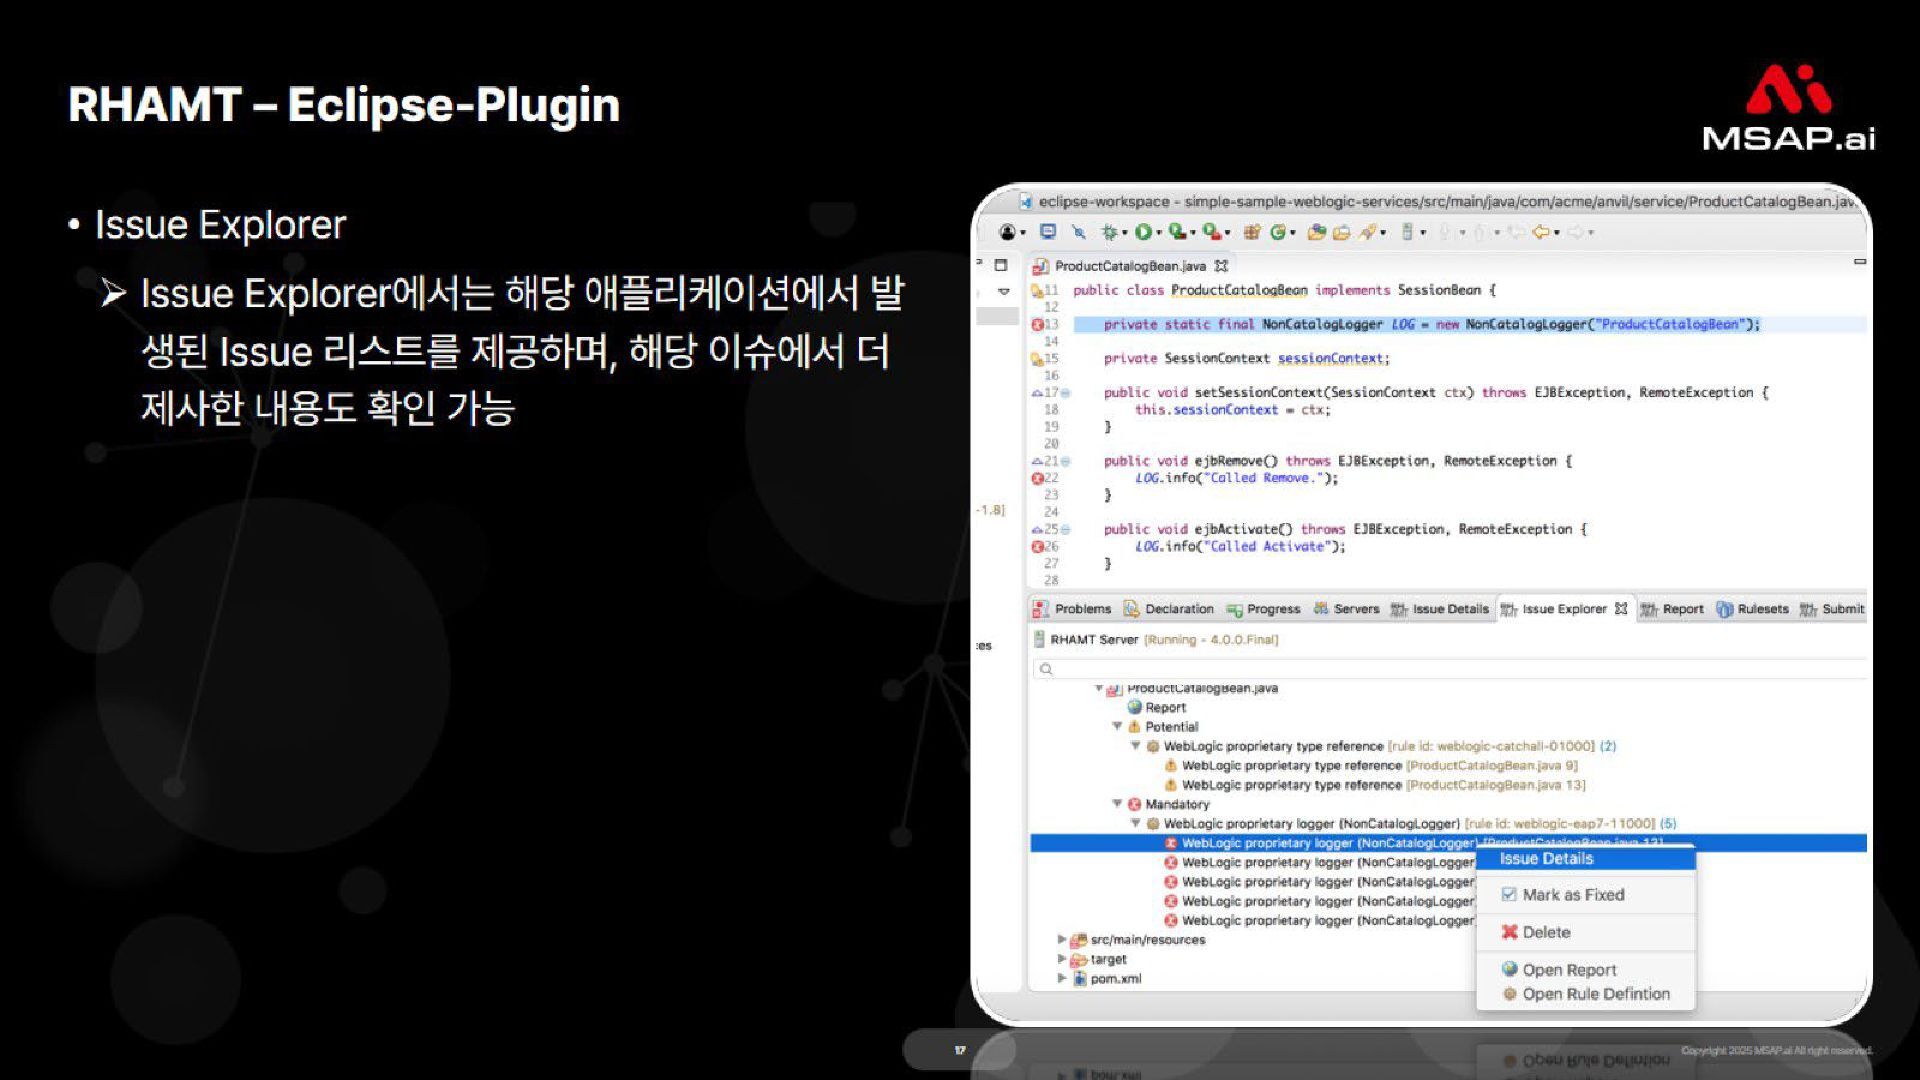Click the MSAP.ai logo on the slide
1920x1080 pixels.
(1788, 108)
